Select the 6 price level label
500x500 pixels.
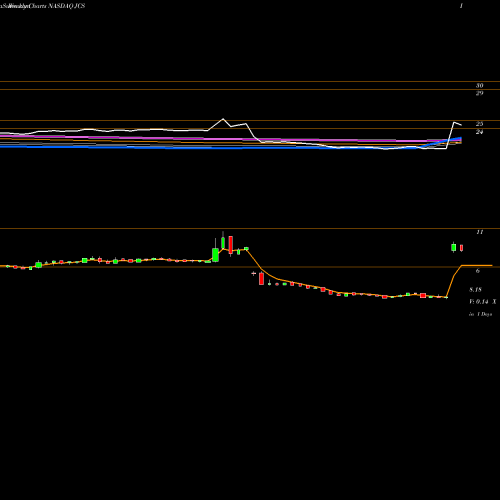coord(478,271)
